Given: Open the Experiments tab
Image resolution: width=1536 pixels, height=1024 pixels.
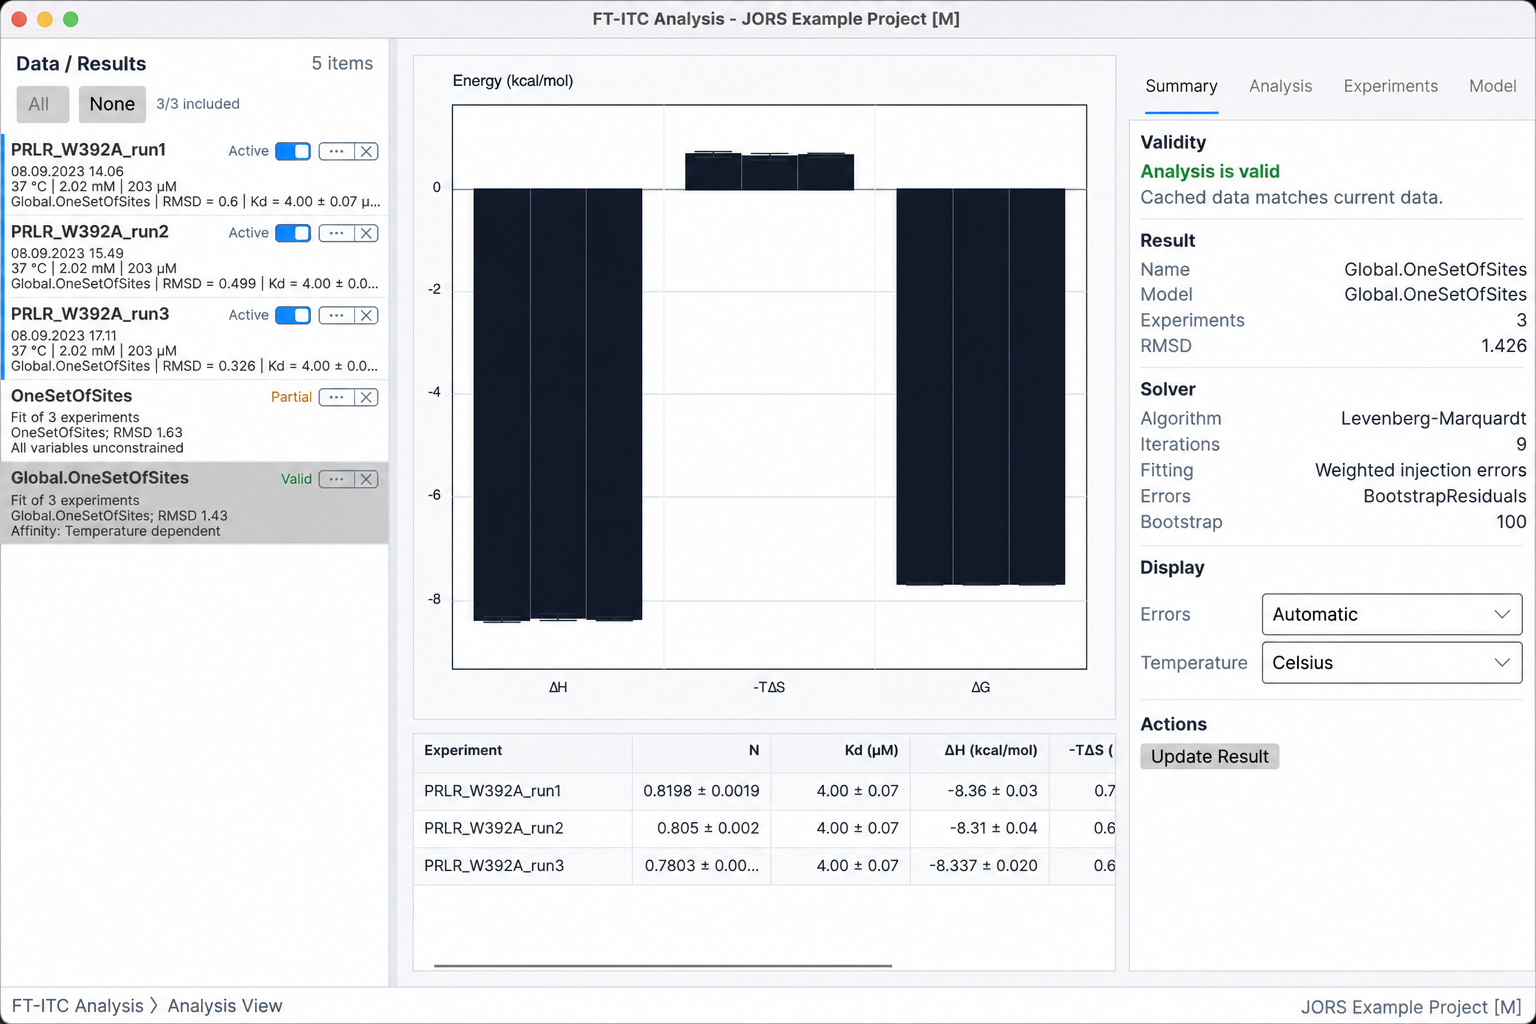Looking at the screenshot, I should [1390, 86].
